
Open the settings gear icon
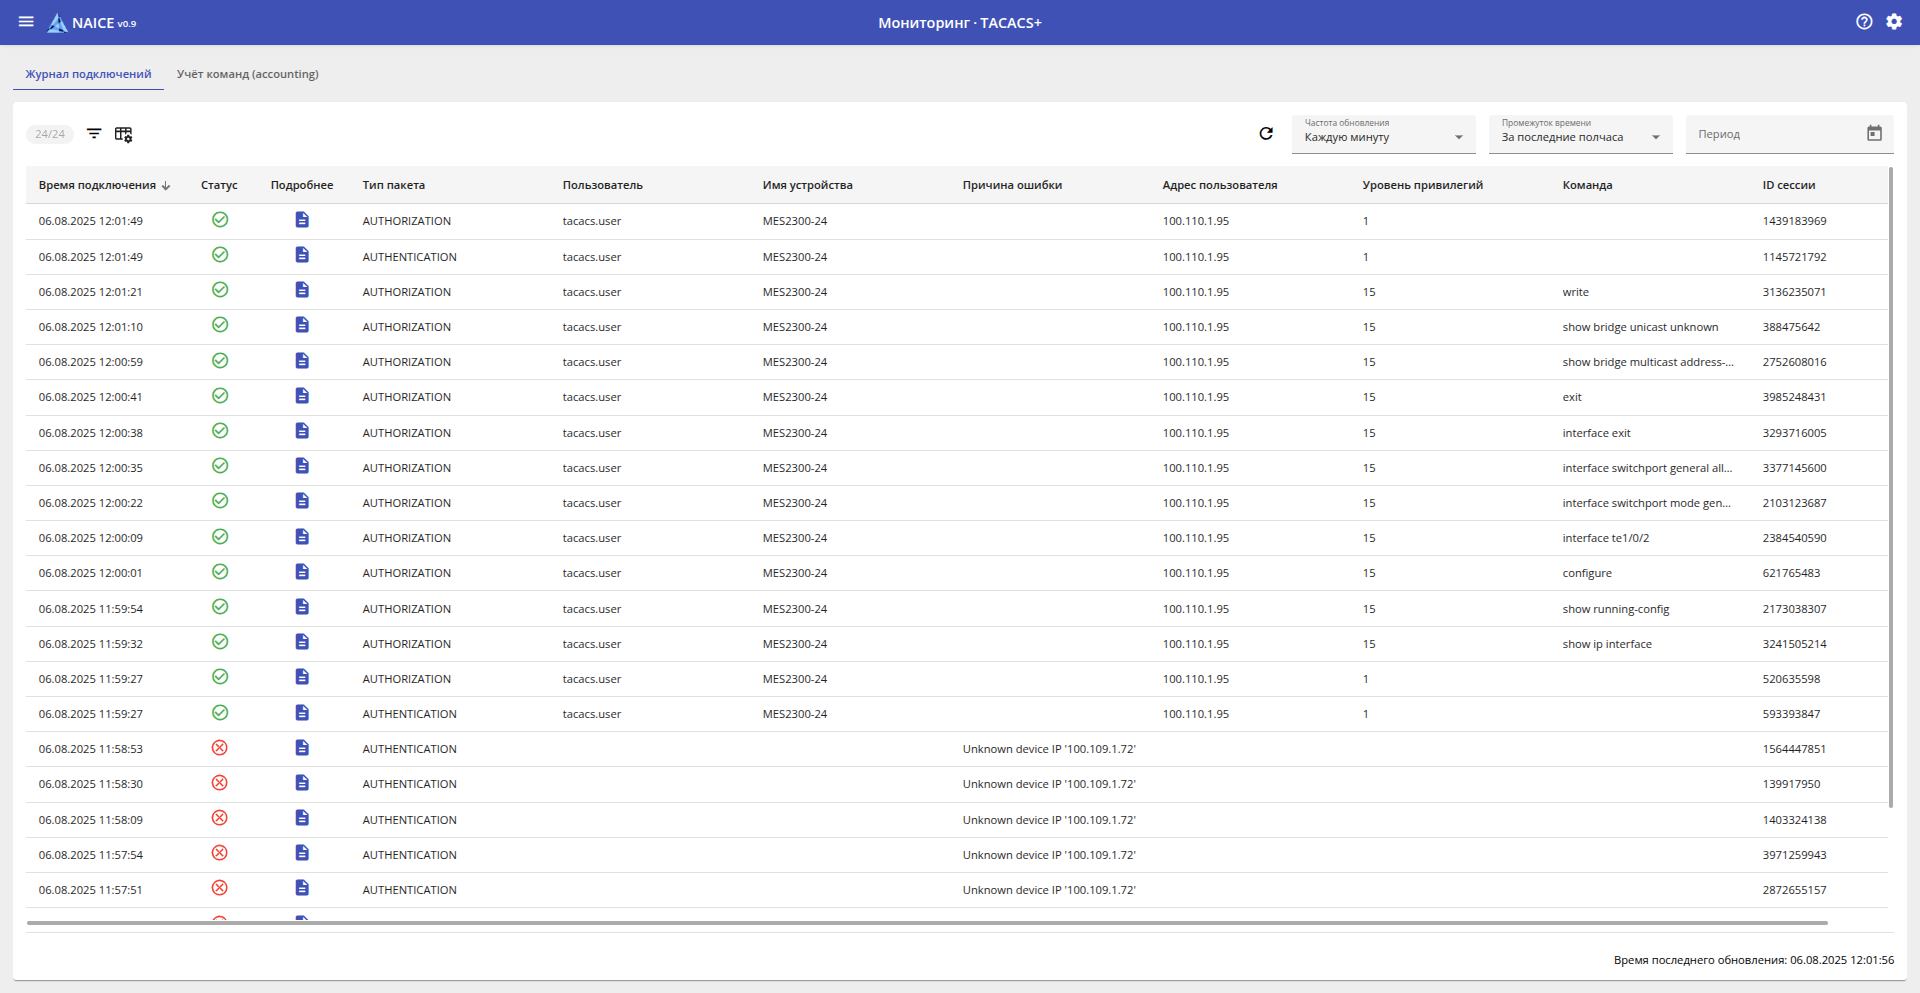[x=1894, y=22]
